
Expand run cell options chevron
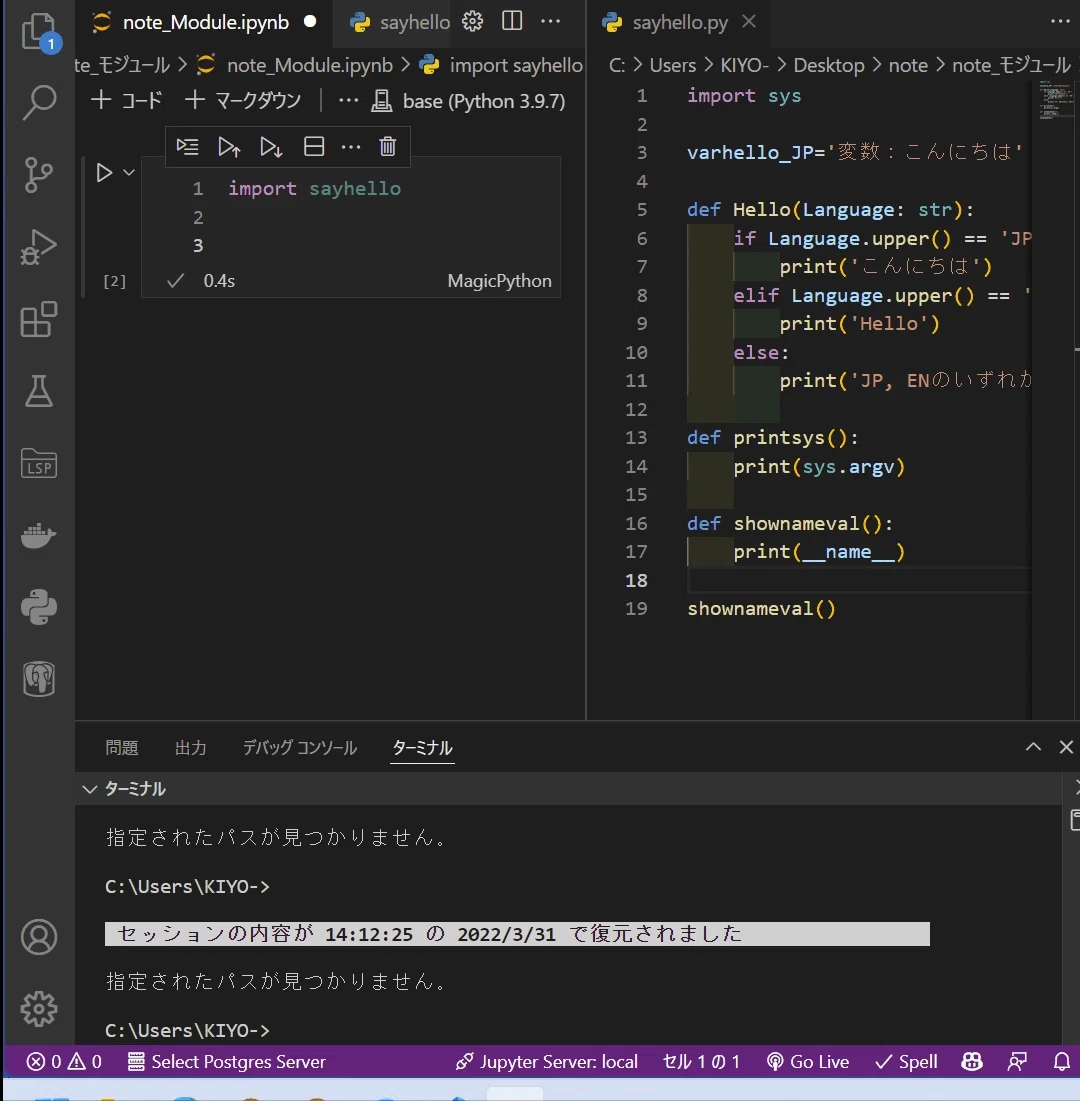[129, 172]
